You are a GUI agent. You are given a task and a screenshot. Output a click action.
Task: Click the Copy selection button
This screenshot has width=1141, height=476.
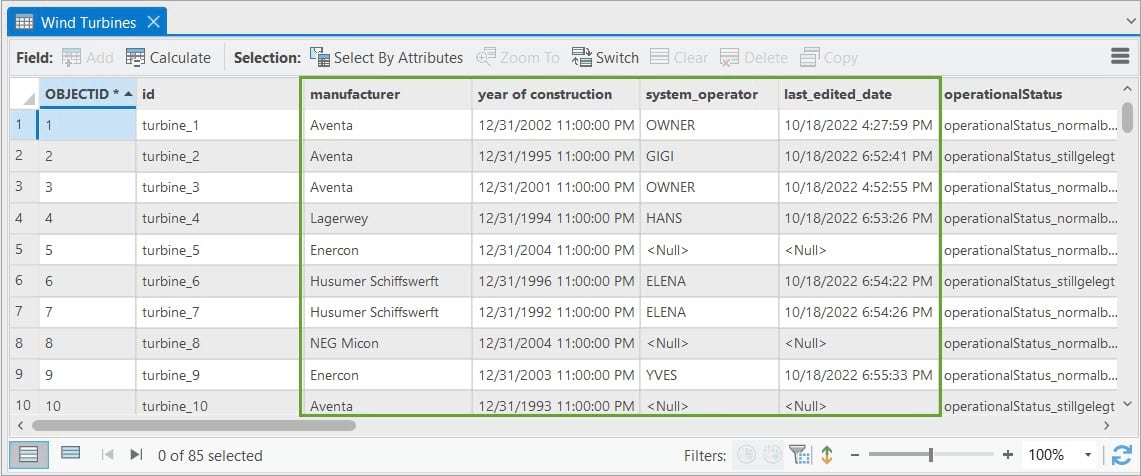click(x=829, y=57)
